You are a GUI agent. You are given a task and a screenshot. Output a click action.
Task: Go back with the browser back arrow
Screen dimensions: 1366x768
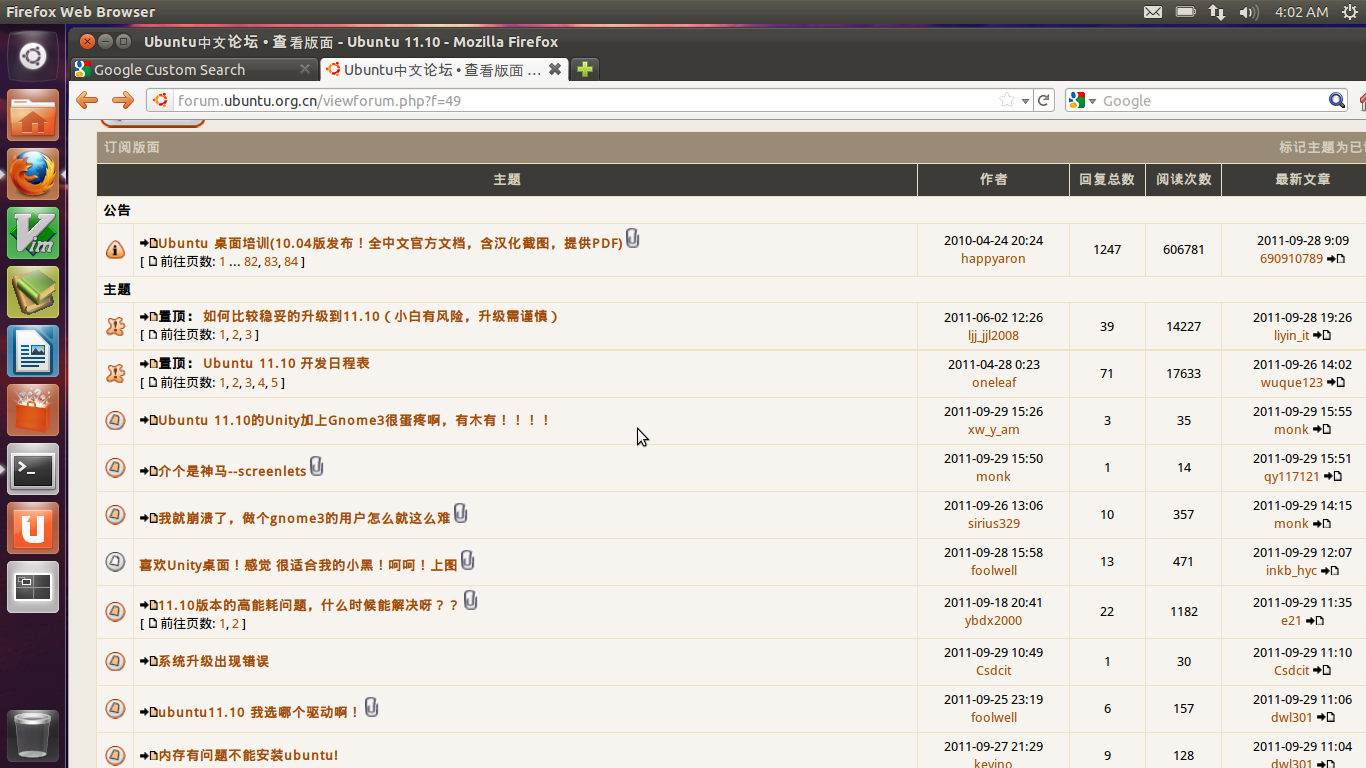tap(87, 100)
